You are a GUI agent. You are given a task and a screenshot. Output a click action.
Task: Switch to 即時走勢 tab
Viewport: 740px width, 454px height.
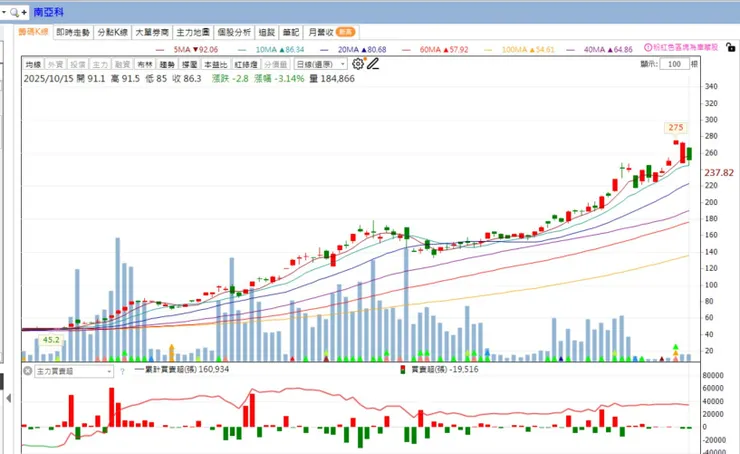[x=73, y=32]
